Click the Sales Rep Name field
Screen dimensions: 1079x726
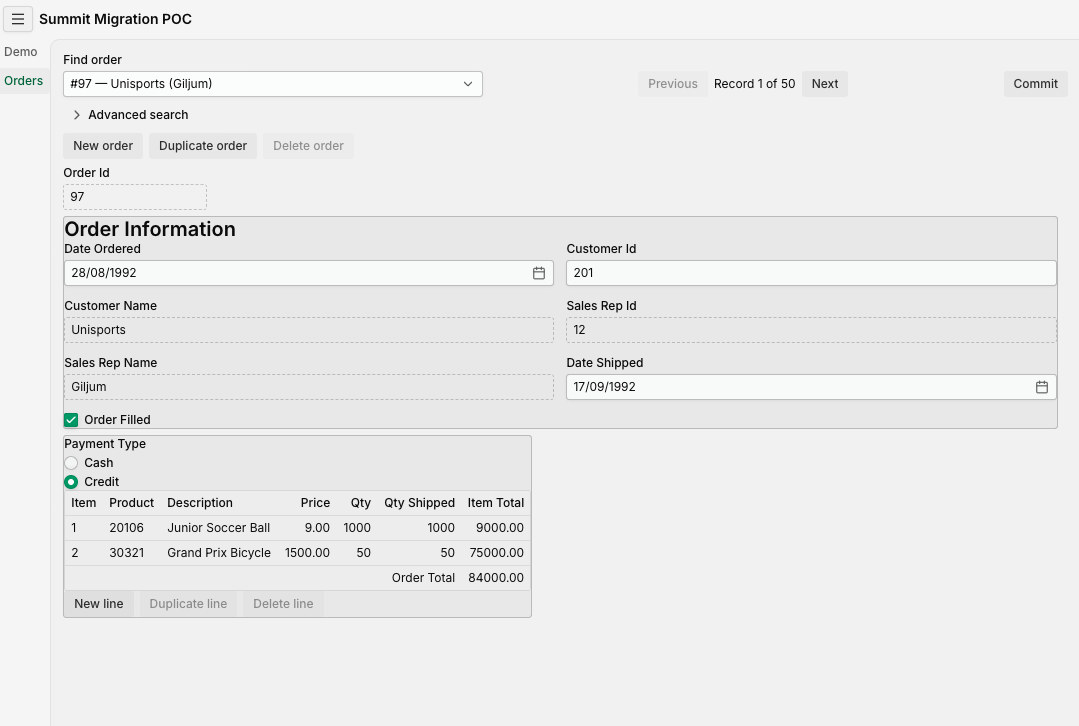(x=308, y=387)
